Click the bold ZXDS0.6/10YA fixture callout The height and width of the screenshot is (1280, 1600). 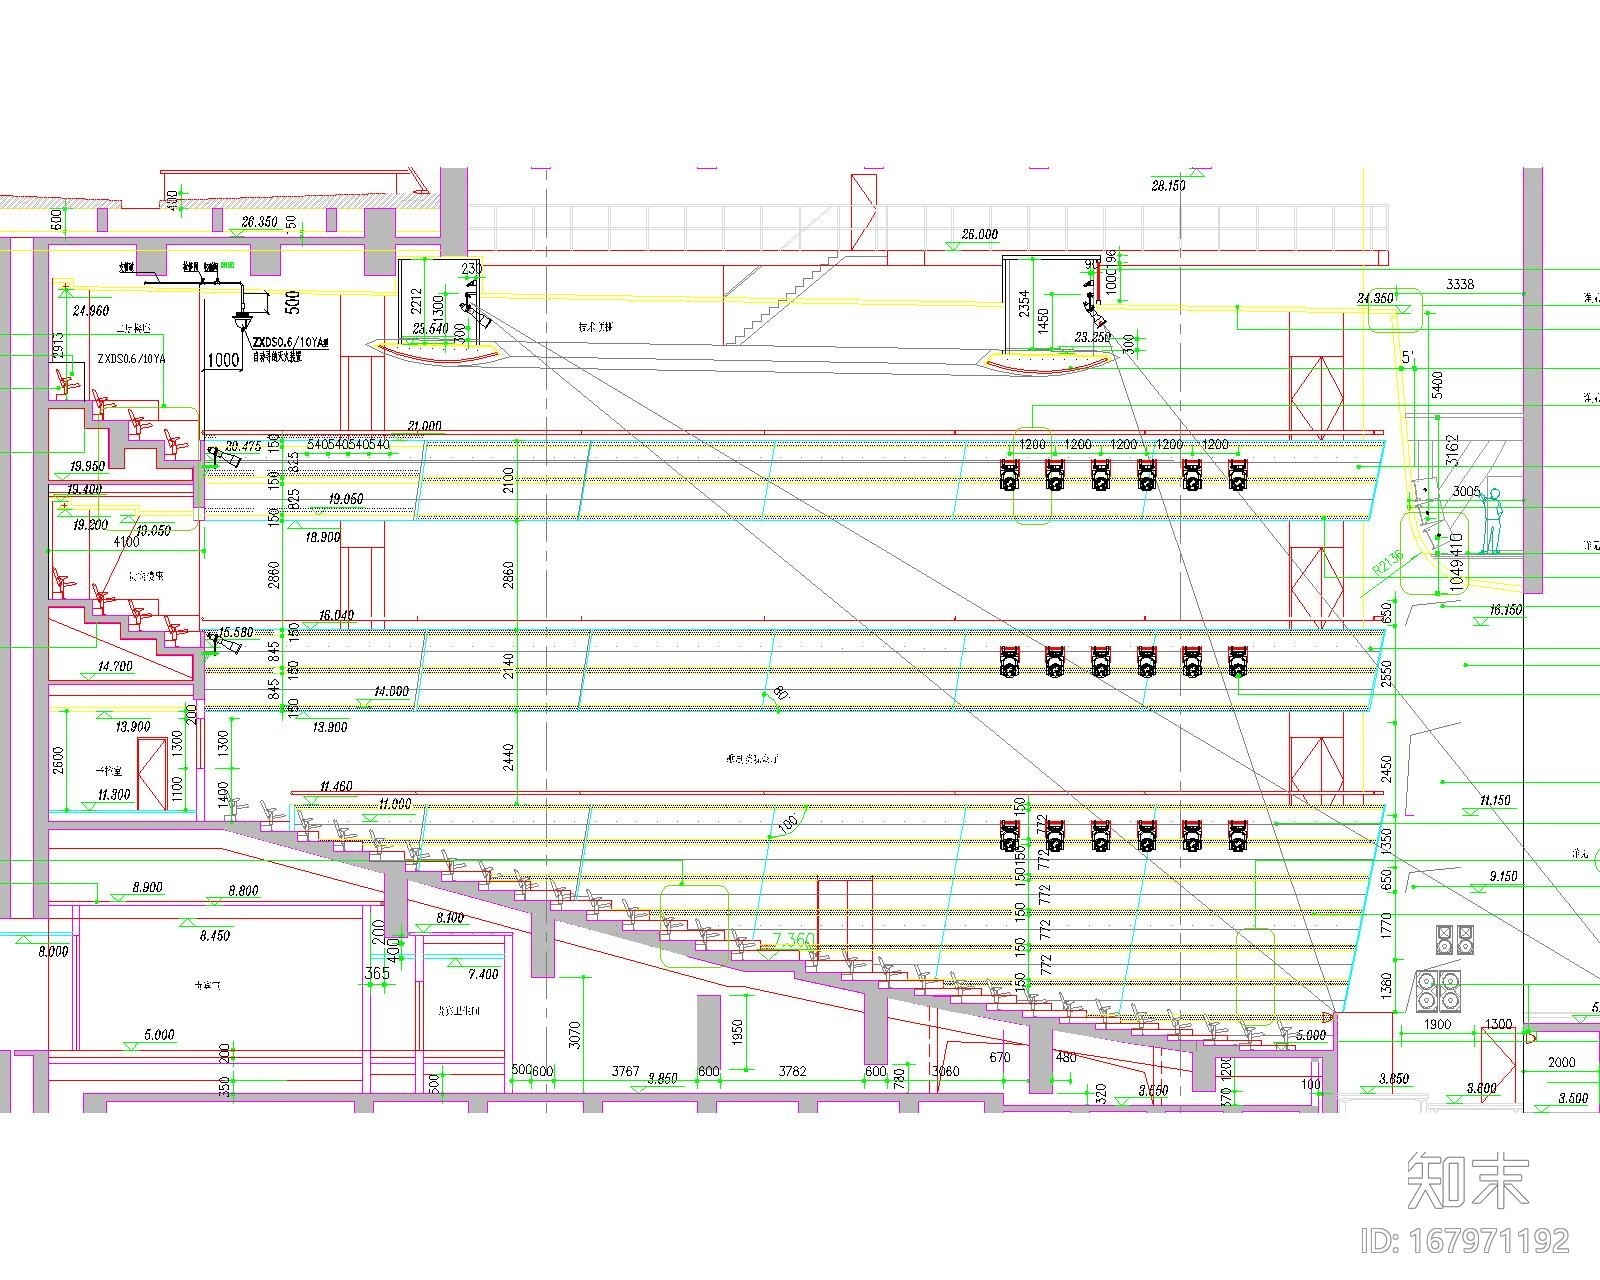point(291,342)
